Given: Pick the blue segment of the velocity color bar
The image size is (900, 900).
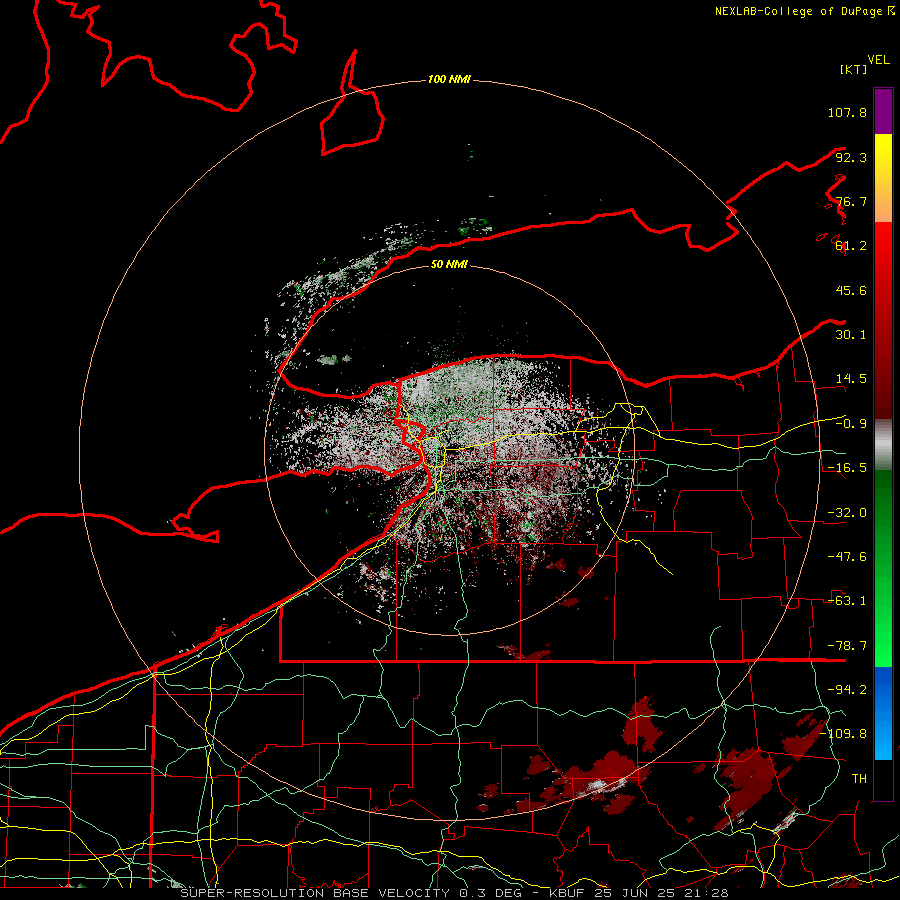Looking at the screenshot, I should (883, 713).
